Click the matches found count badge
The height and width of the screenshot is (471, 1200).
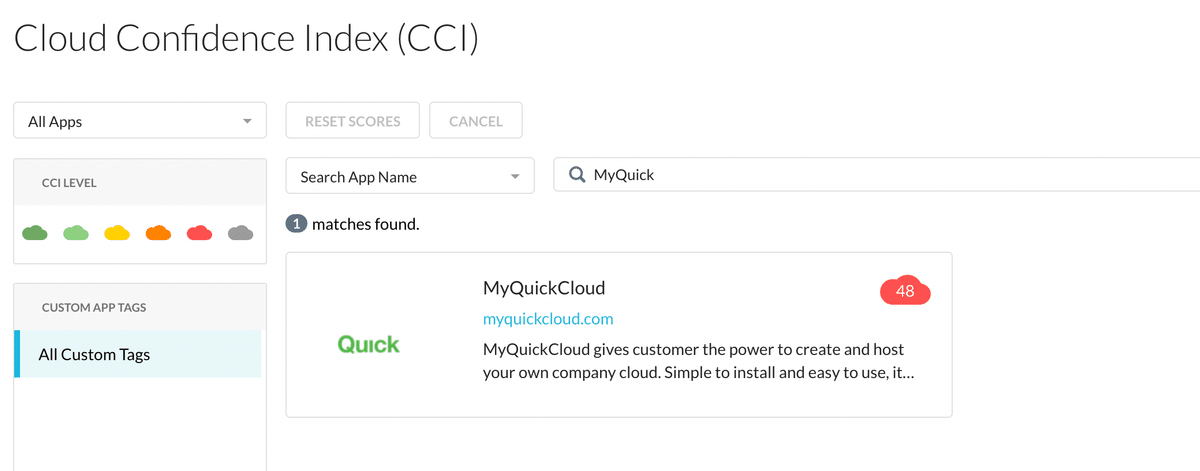(x=296, y=224)
